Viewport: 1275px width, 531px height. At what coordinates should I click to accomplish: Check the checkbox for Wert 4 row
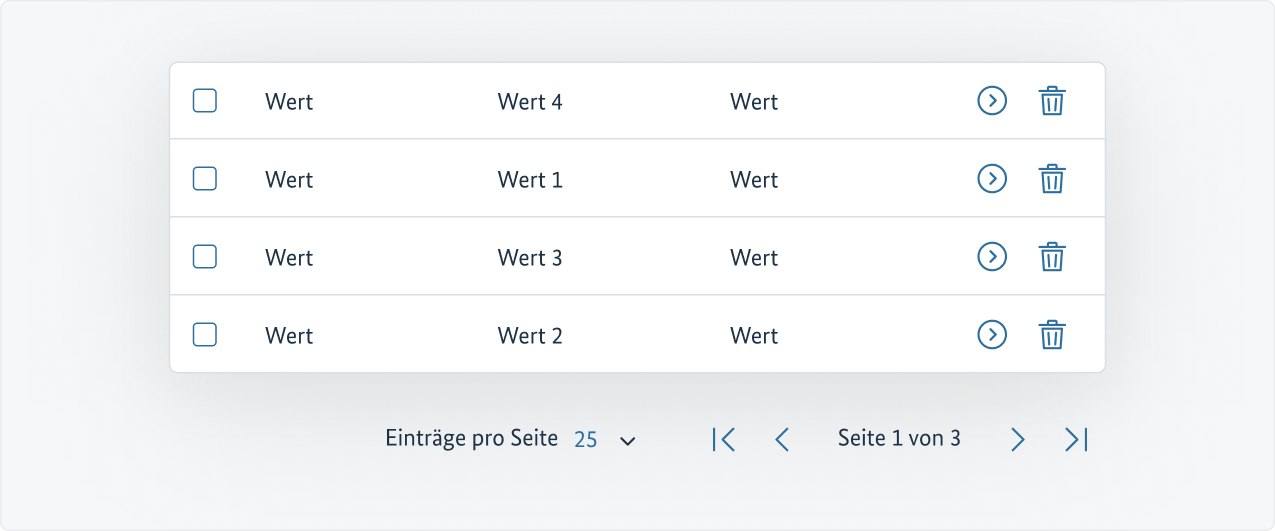point(204,100)
